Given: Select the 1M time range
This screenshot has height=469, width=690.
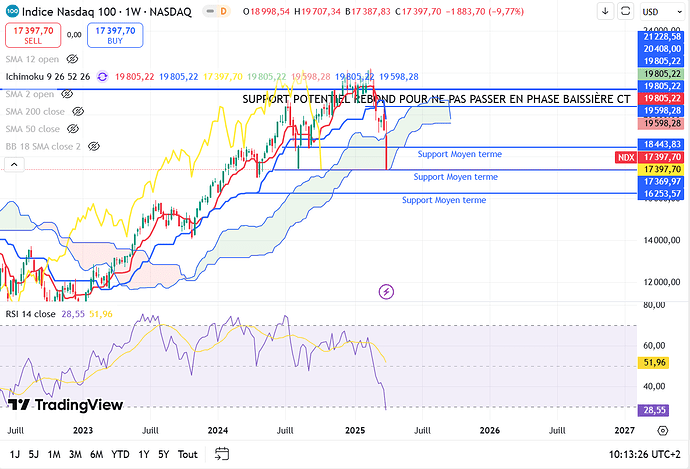Looking at the screenshot, I should [54, 454].
